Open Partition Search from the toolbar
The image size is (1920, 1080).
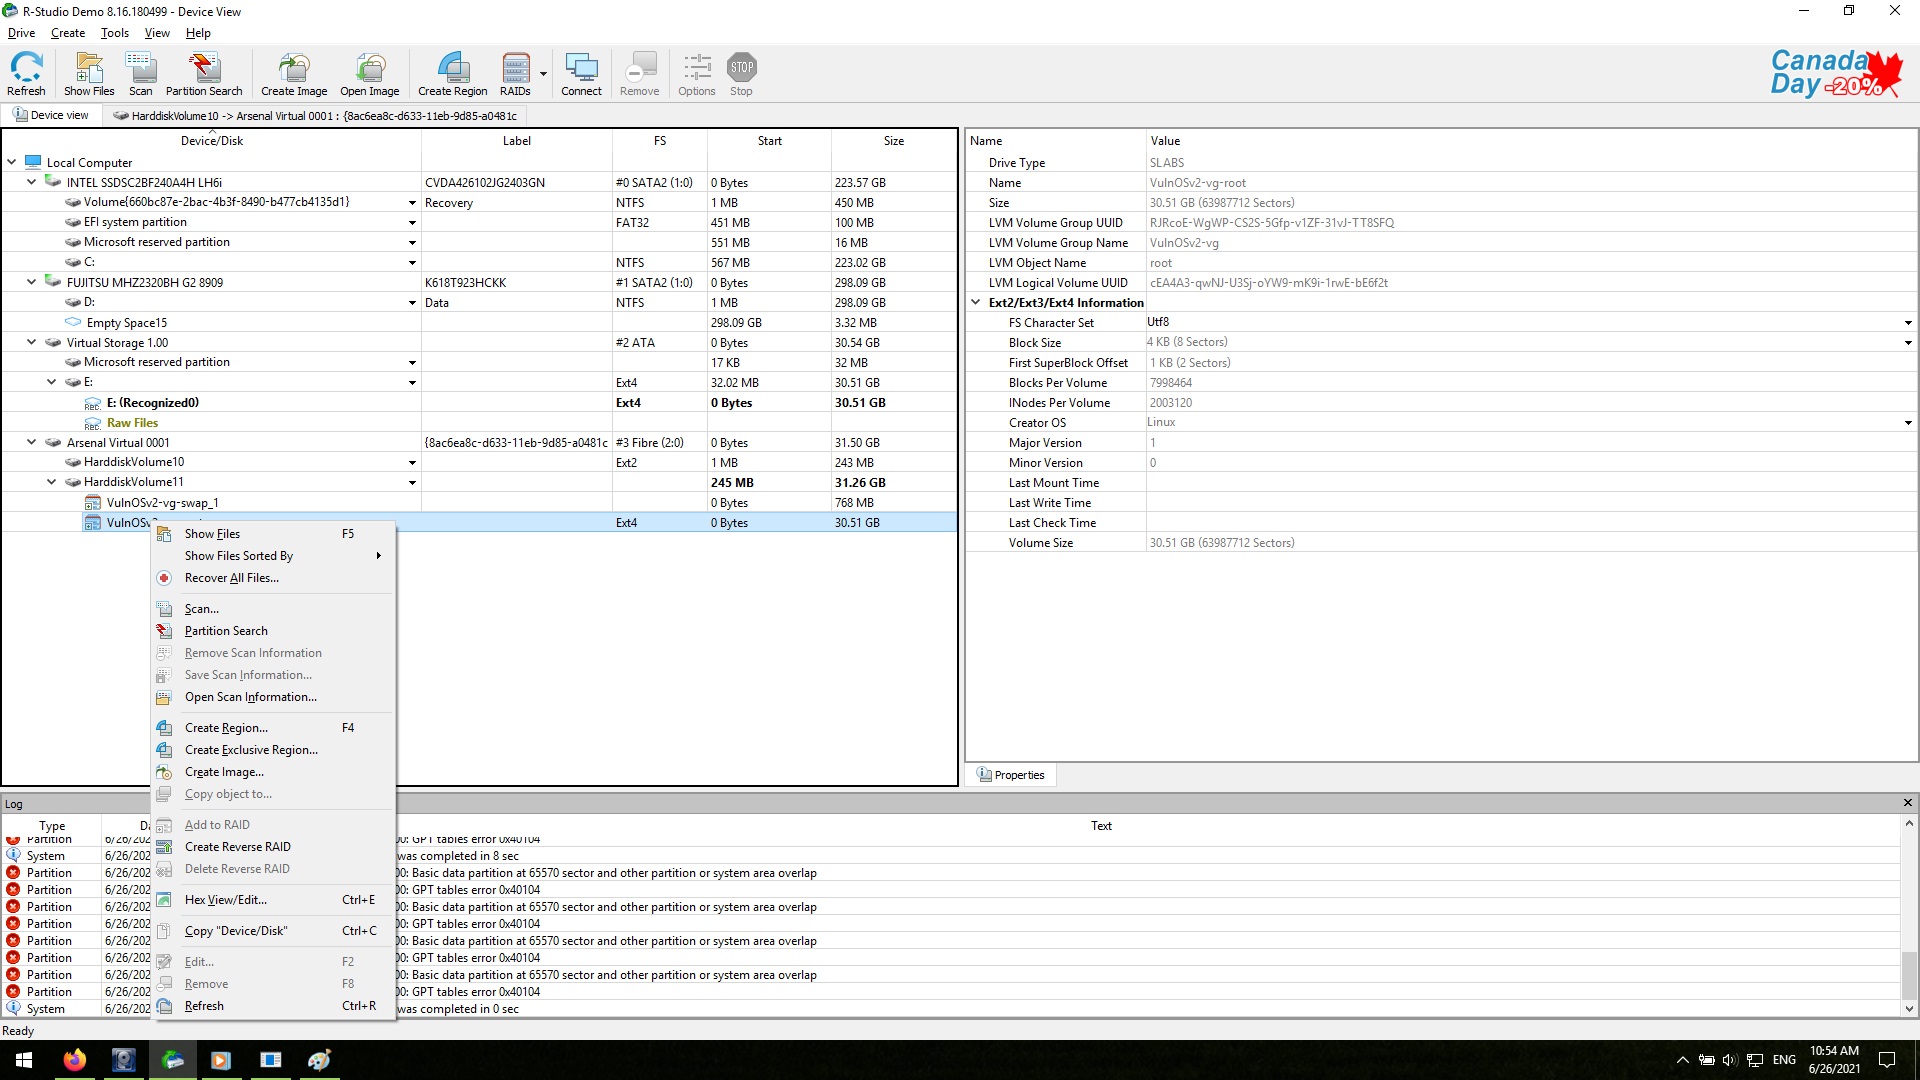(204, 75)
